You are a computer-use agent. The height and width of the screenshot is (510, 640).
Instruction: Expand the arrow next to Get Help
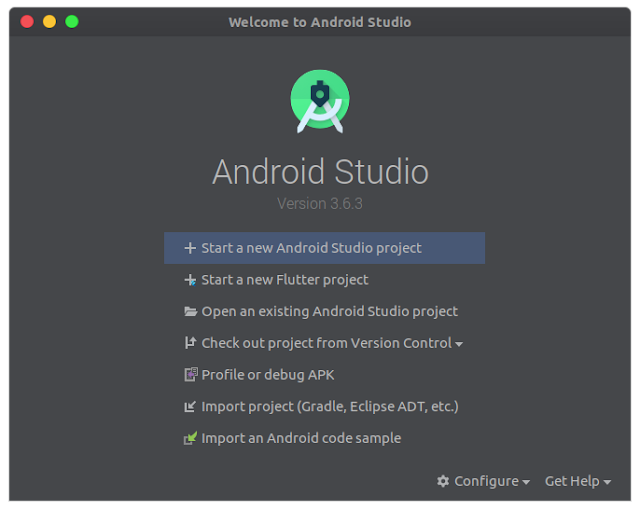(x=607, y=483)
